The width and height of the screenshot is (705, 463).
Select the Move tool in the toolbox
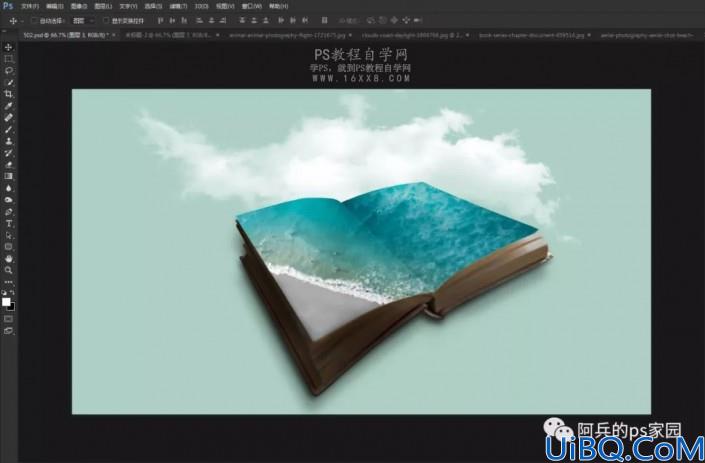8,47
